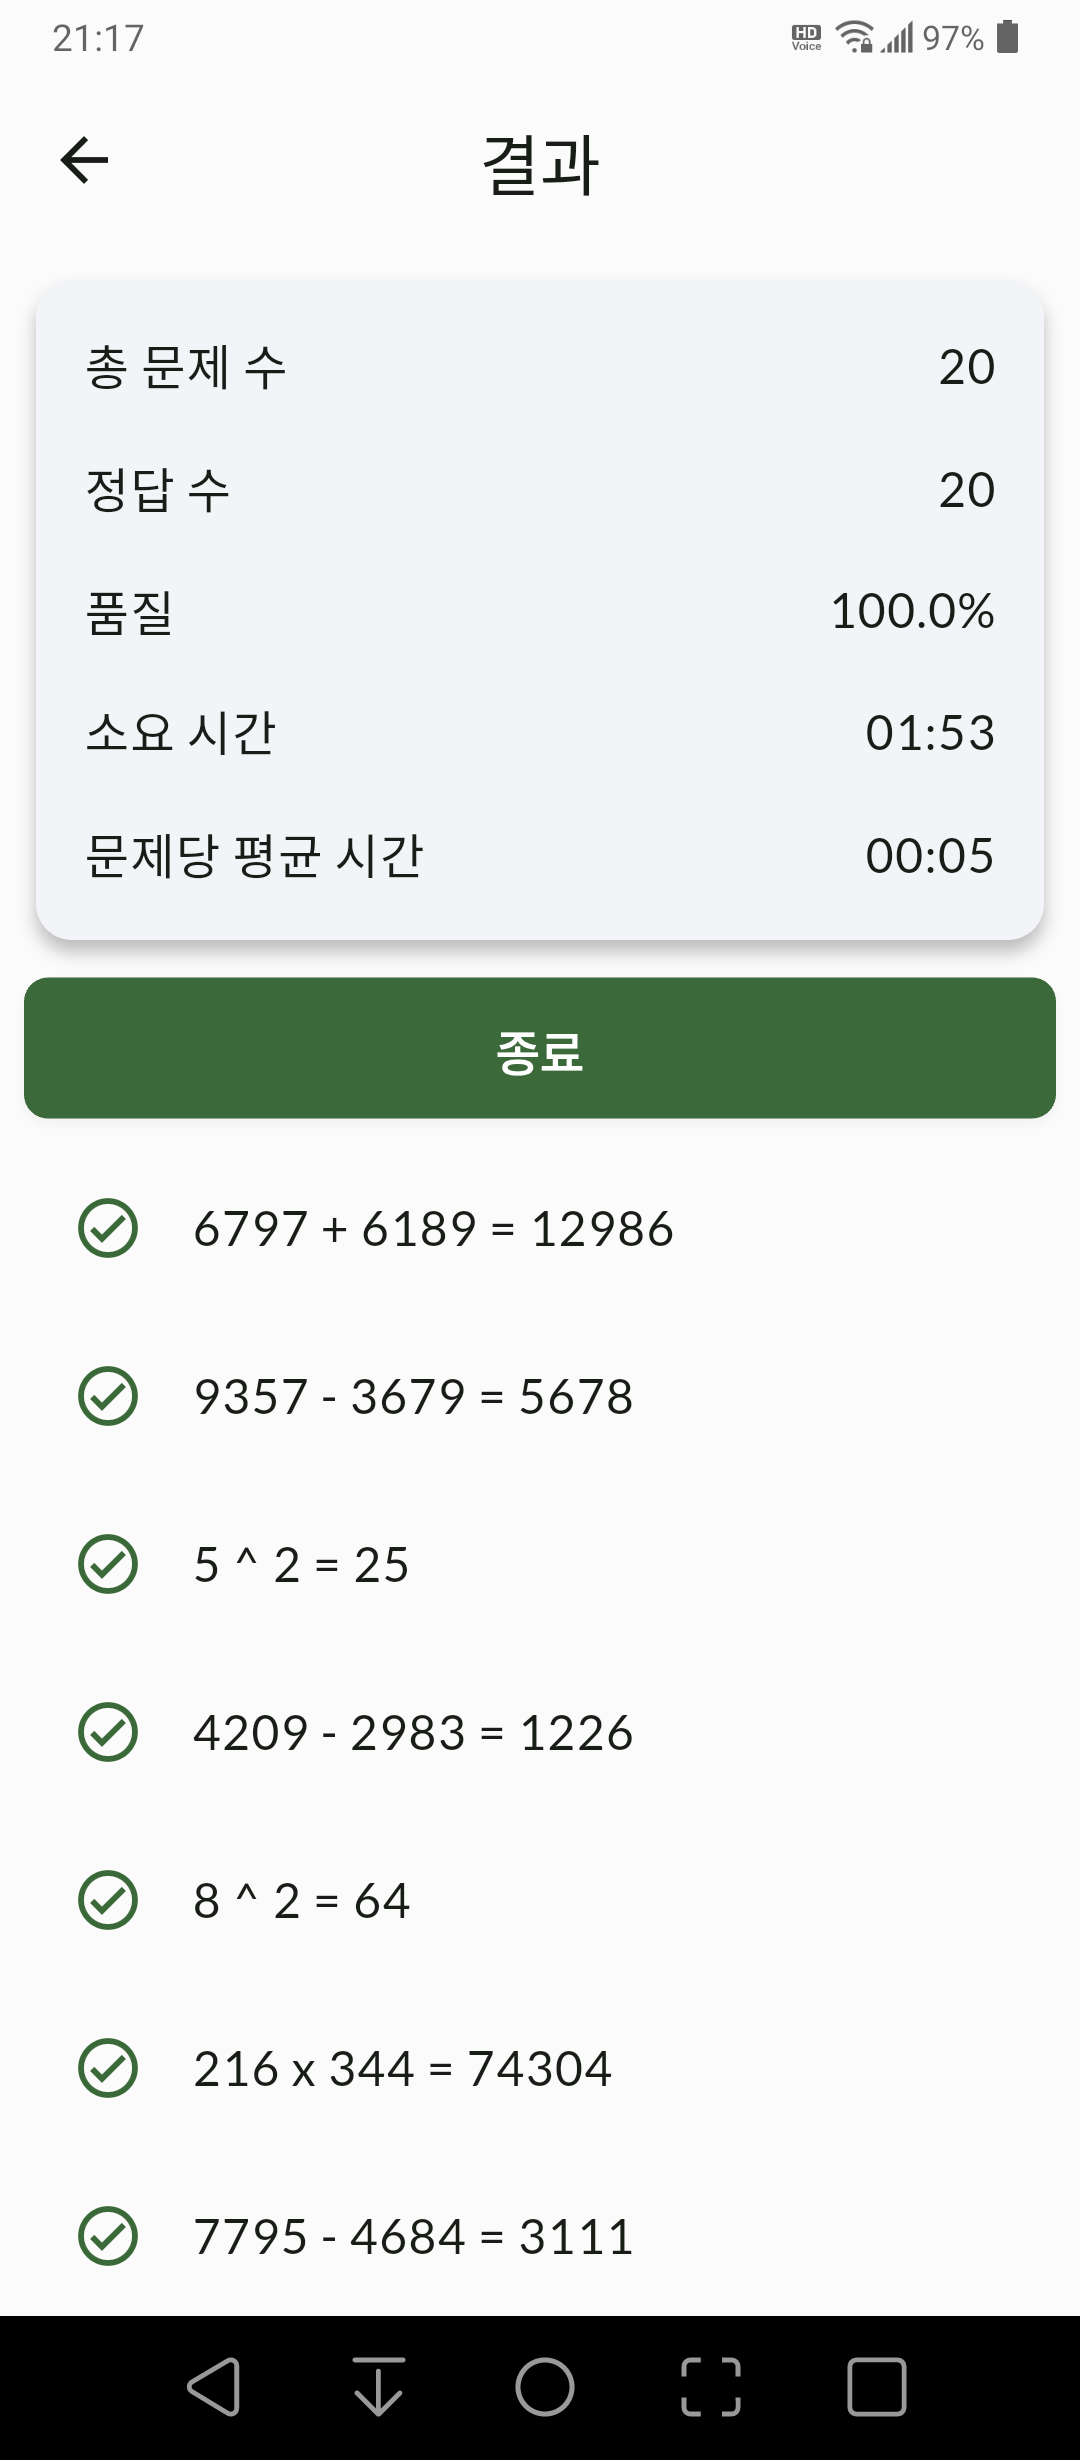Tap checkmark icon beside 6797 + 6189
Image resolution: width=1080 pixels, height=2460 pixels.
[108, 1228]
